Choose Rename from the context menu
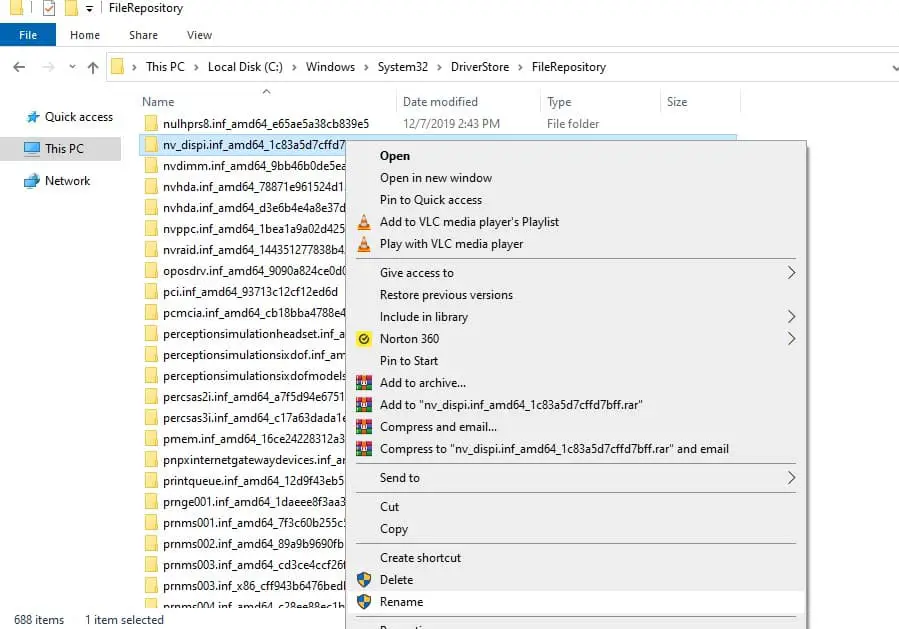Image resolution: width=899 pixels, height=629 pixels. [401, 602]
